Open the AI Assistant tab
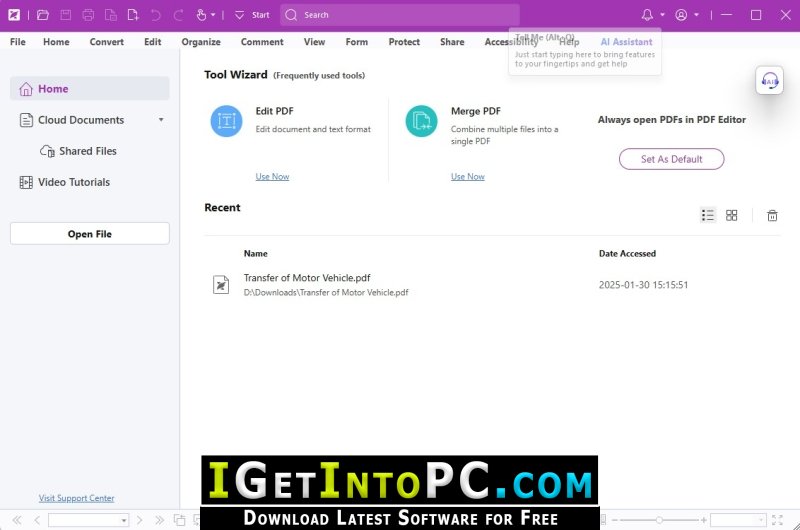This screenshot has height=530, width=800. tap(627, 42)
